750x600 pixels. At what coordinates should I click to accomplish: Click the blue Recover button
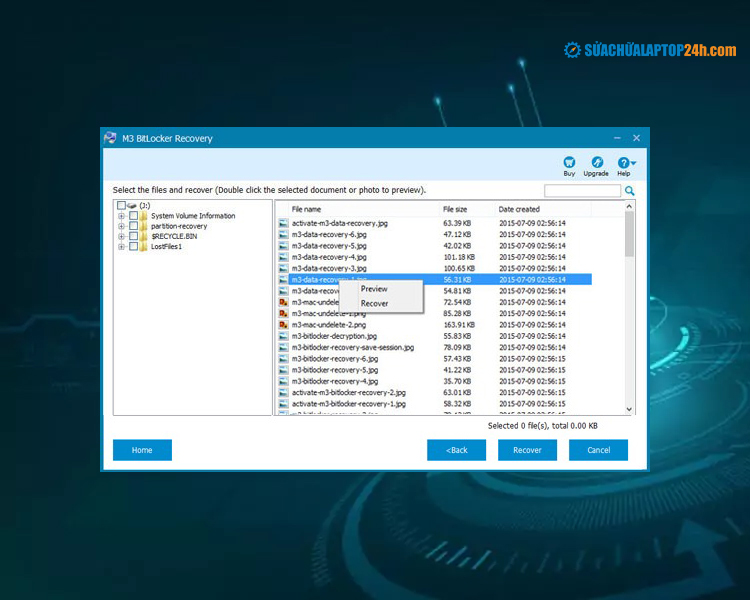pyautogui.click(x=527, y=450)
